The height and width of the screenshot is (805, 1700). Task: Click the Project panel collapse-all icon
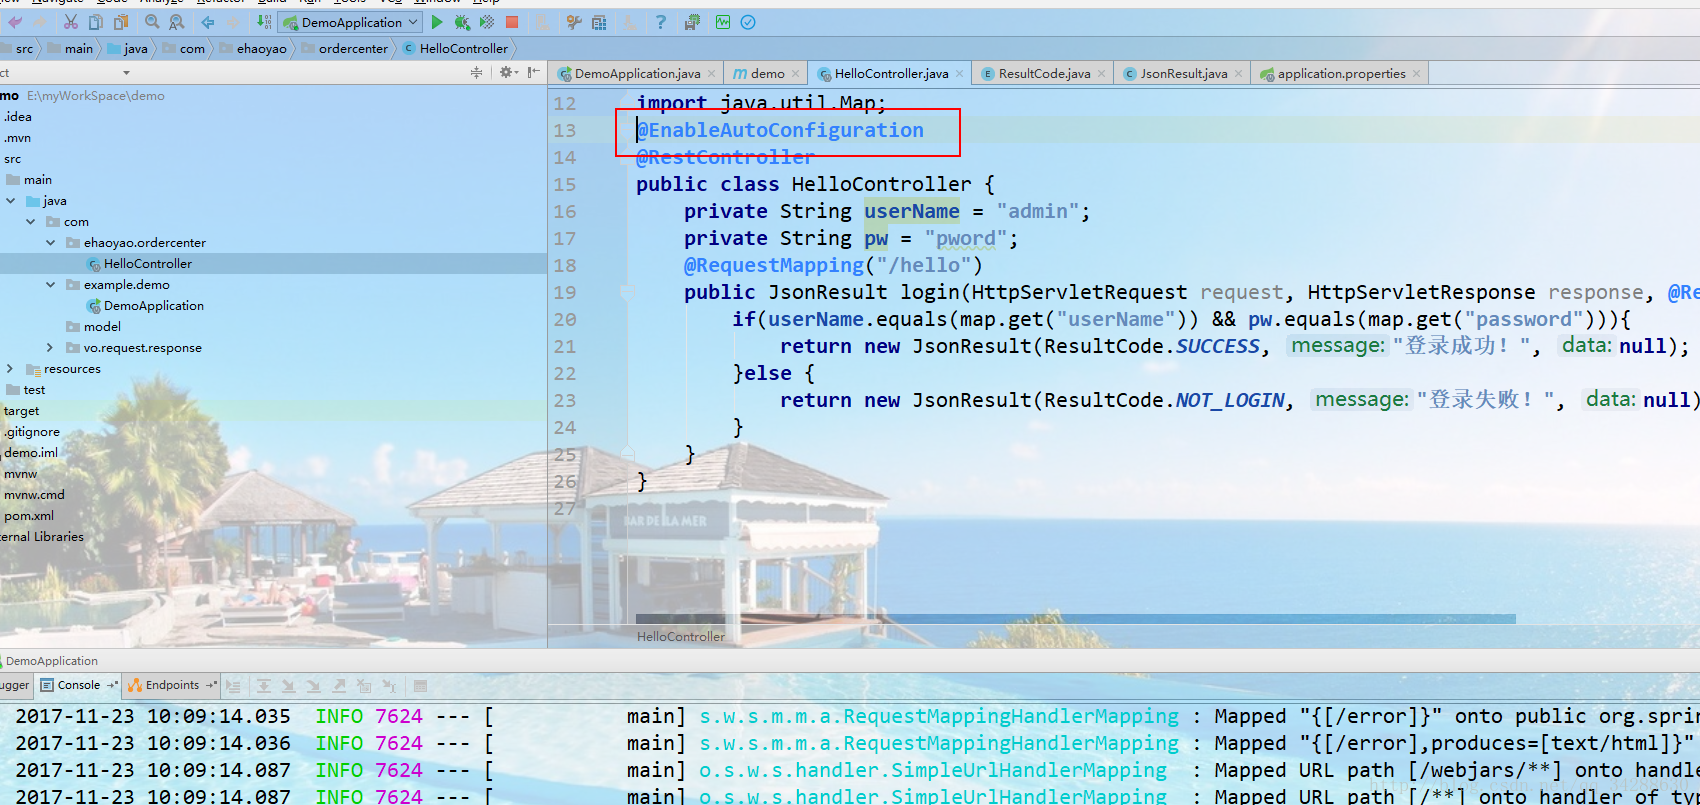click(x=476, y=72)
